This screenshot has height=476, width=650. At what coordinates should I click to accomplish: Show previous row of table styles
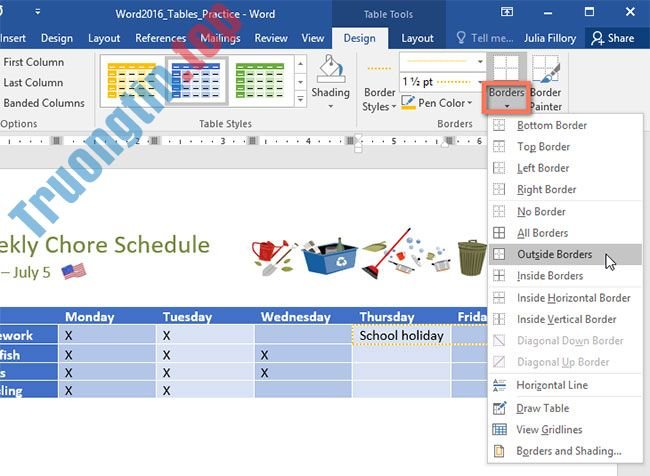(x=301, y=64)
